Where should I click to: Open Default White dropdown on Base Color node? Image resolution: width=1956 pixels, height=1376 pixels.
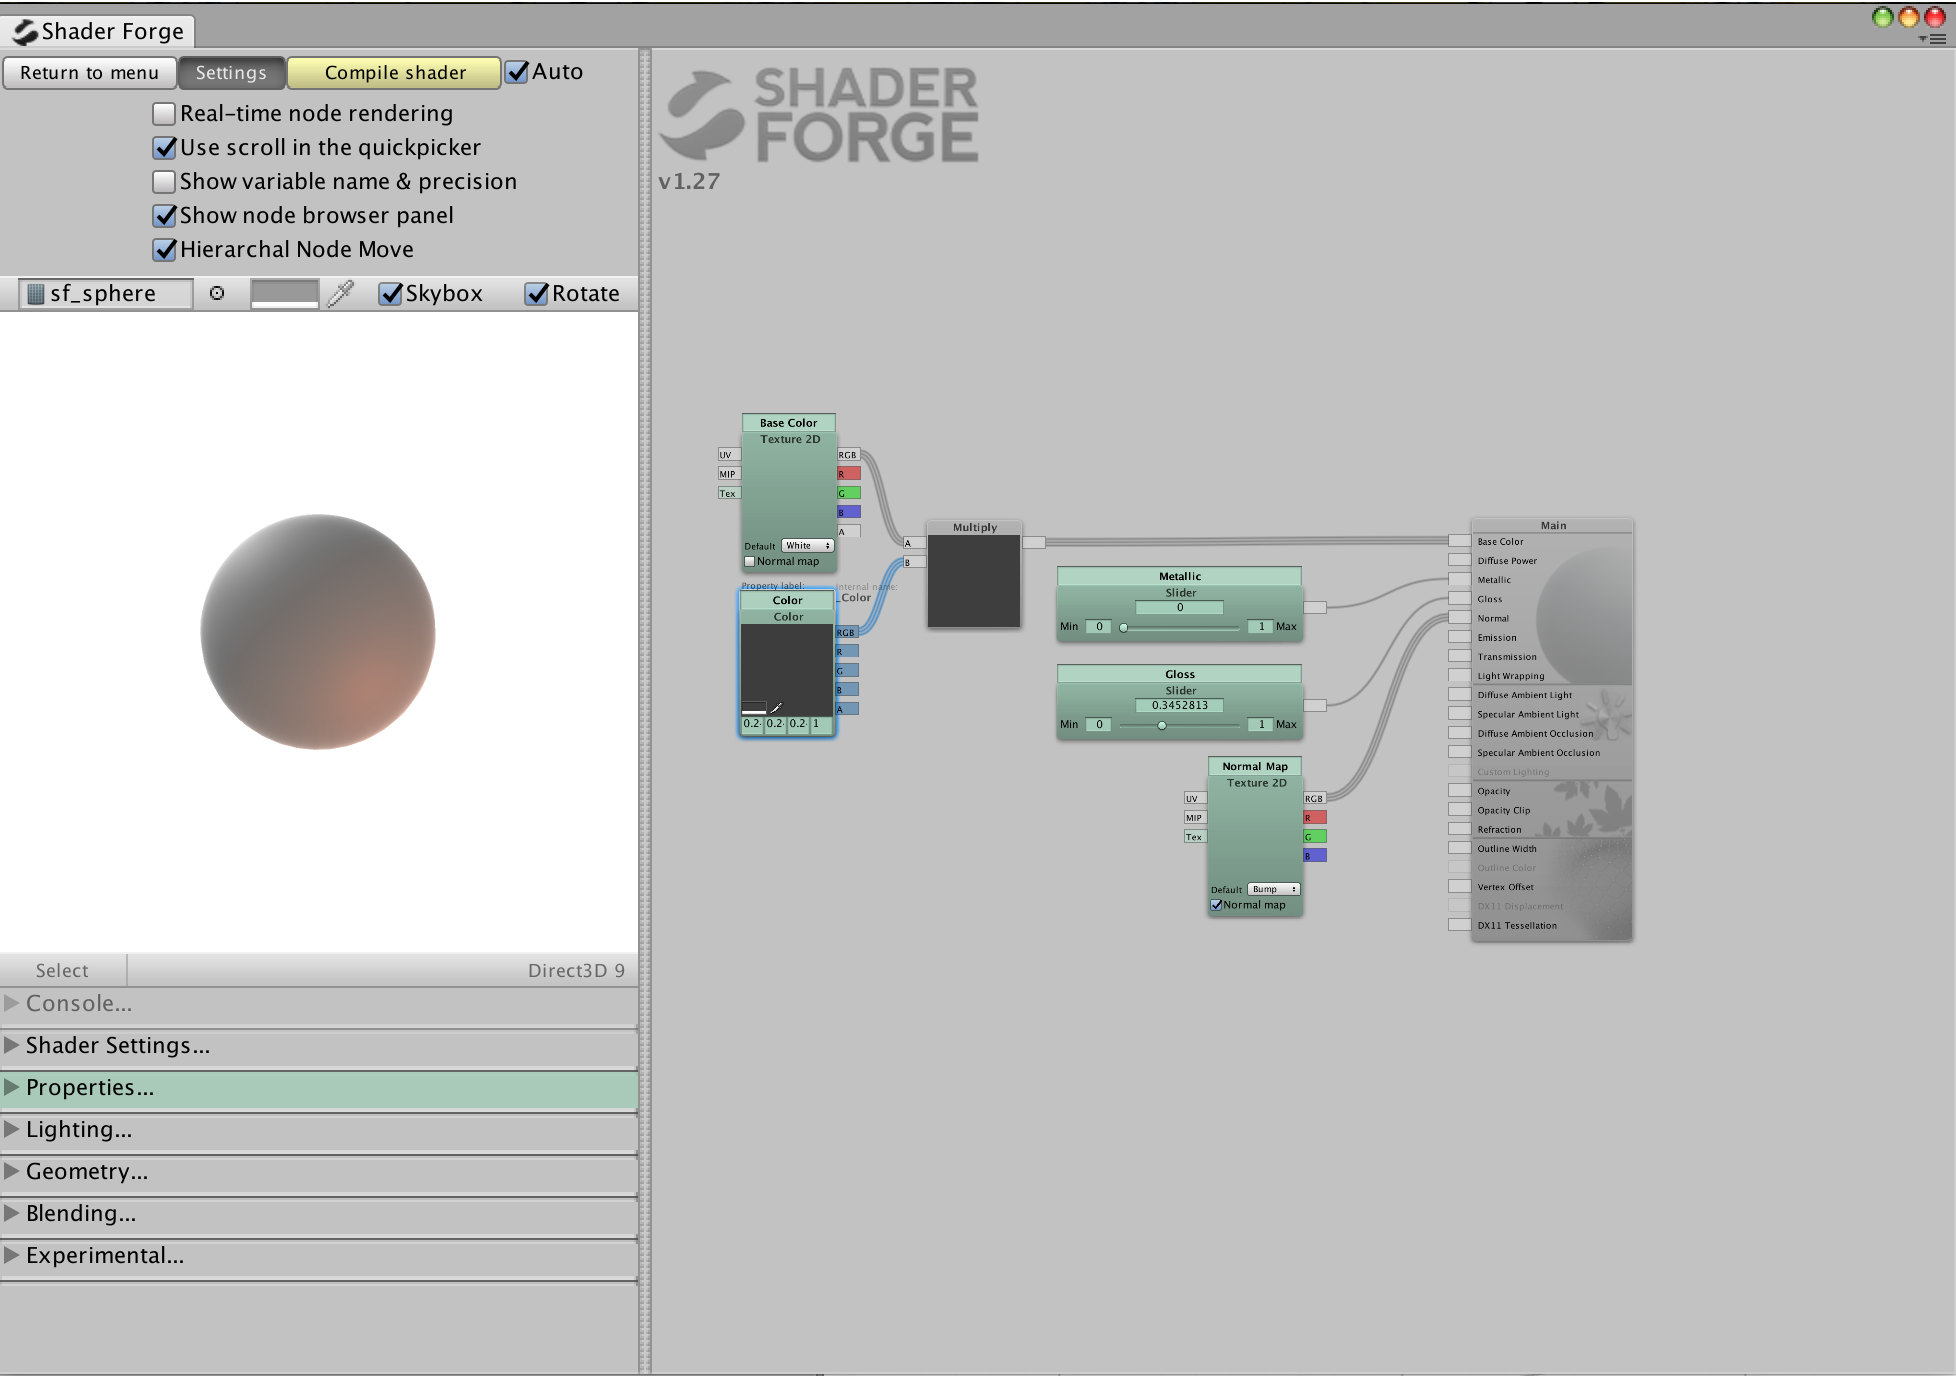(807, 546)
